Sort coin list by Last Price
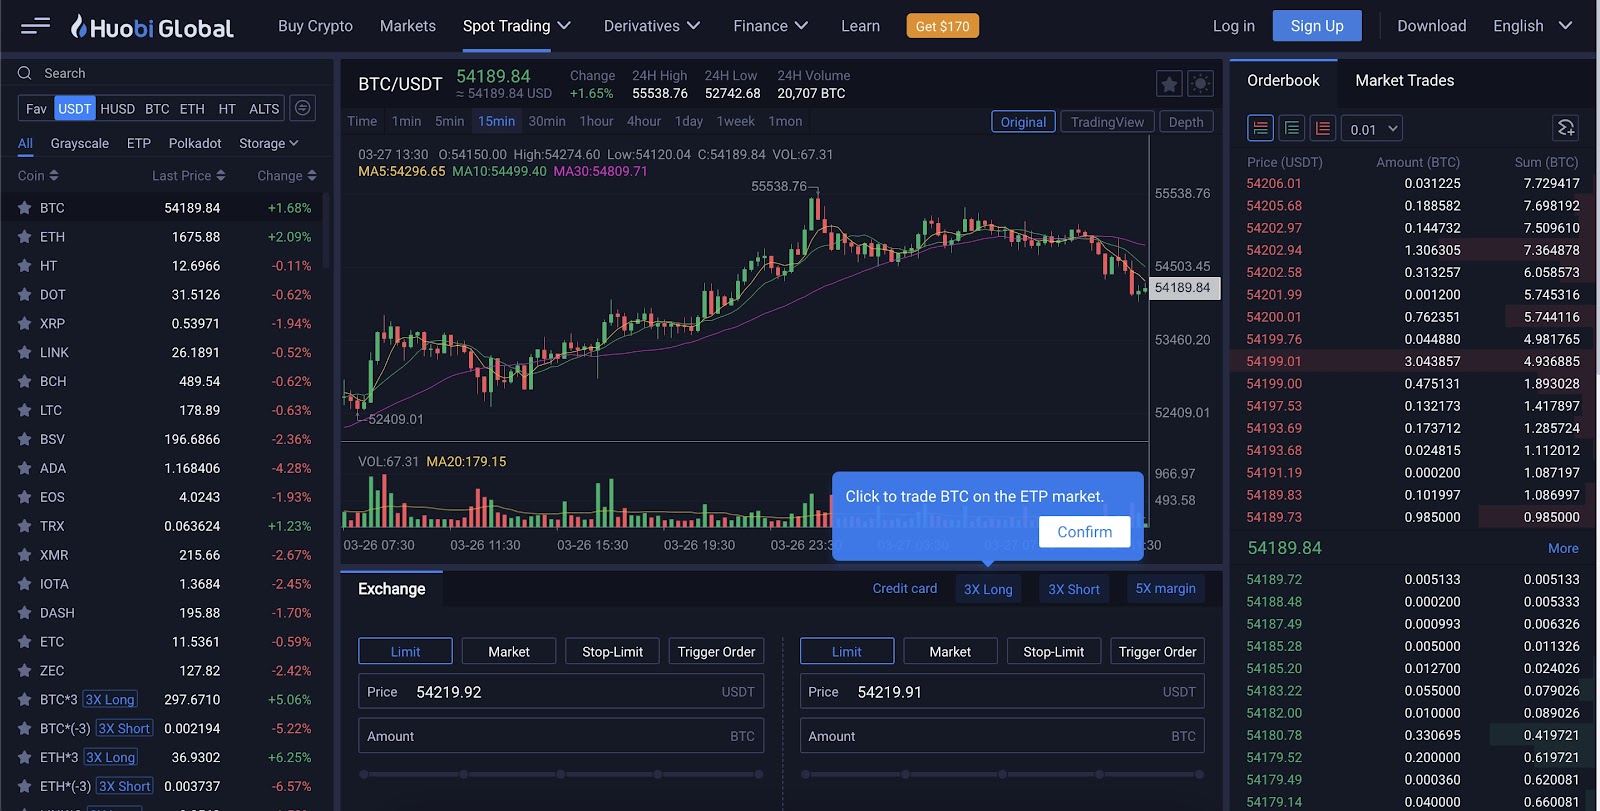 tap(188, 176)
